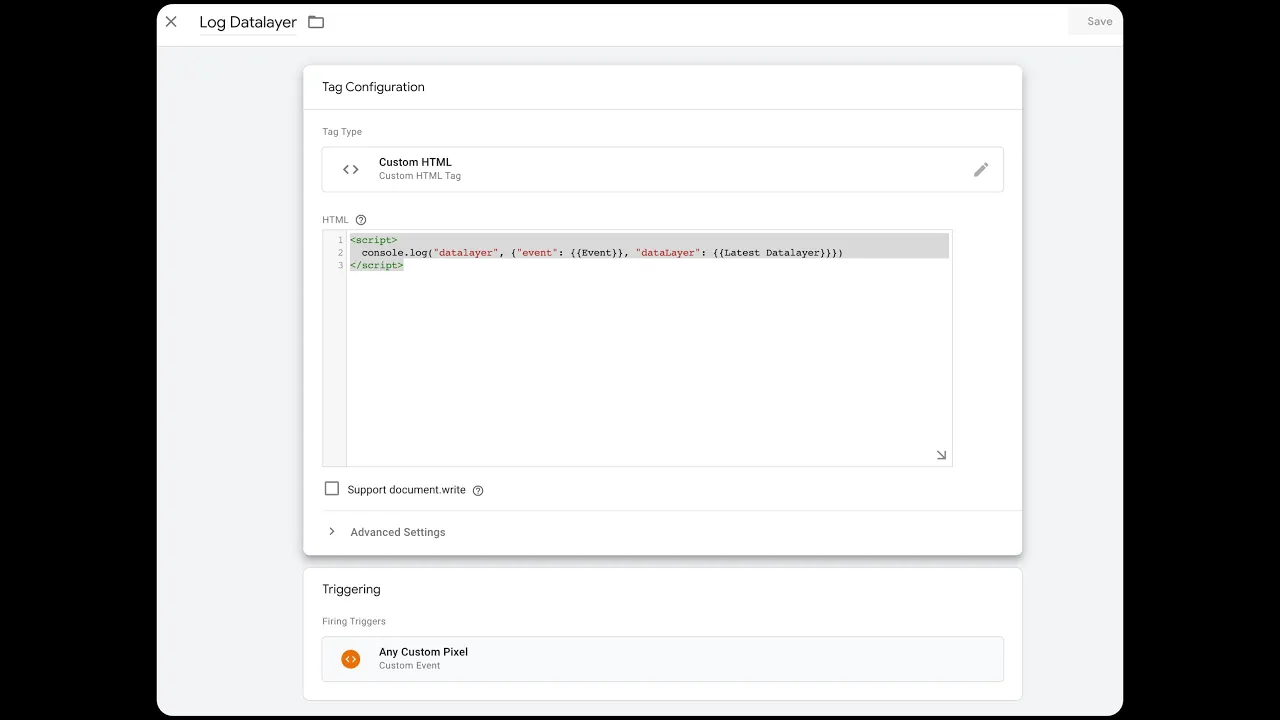Open the HTML field help icon
This screenshot has width=1280, height=720.
click(x=361, y=220)
